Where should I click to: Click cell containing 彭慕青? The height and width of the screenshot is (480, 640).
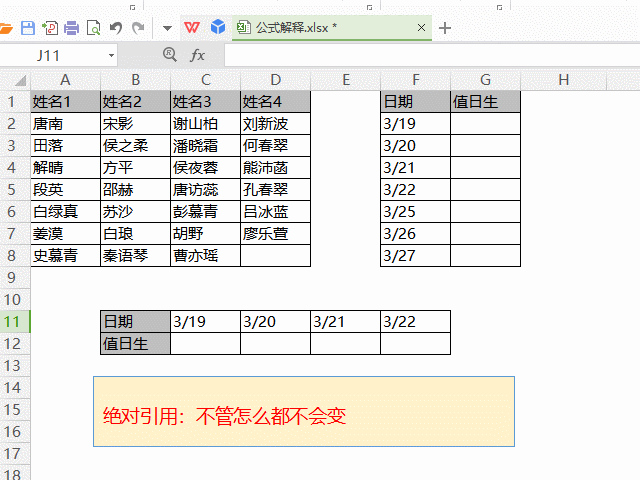[x=205, y=212]
